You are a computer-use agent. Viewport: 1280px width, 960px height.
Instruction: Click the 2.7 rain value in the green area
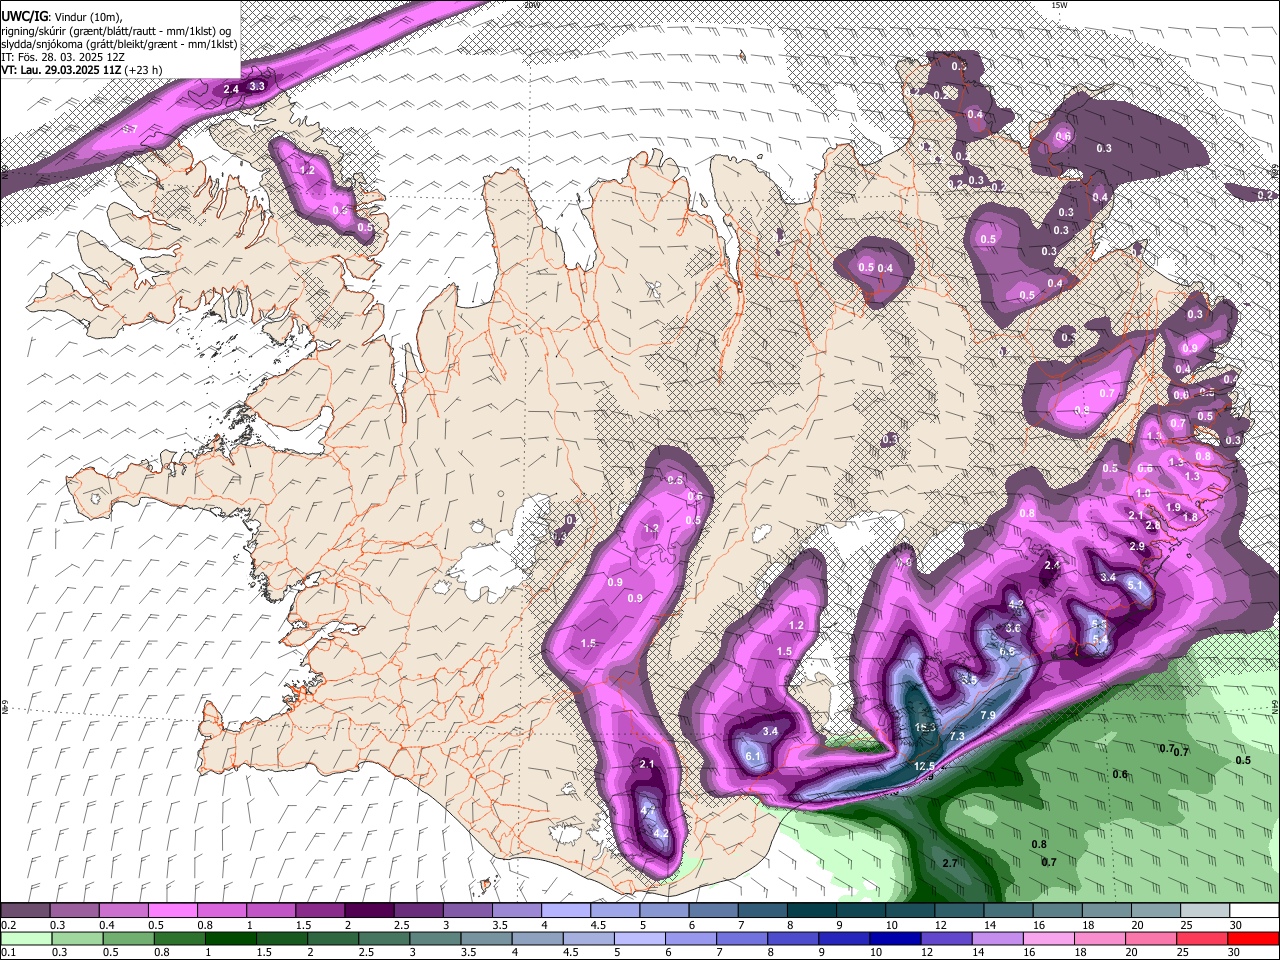pyautogui.click(x=950, y=863)
